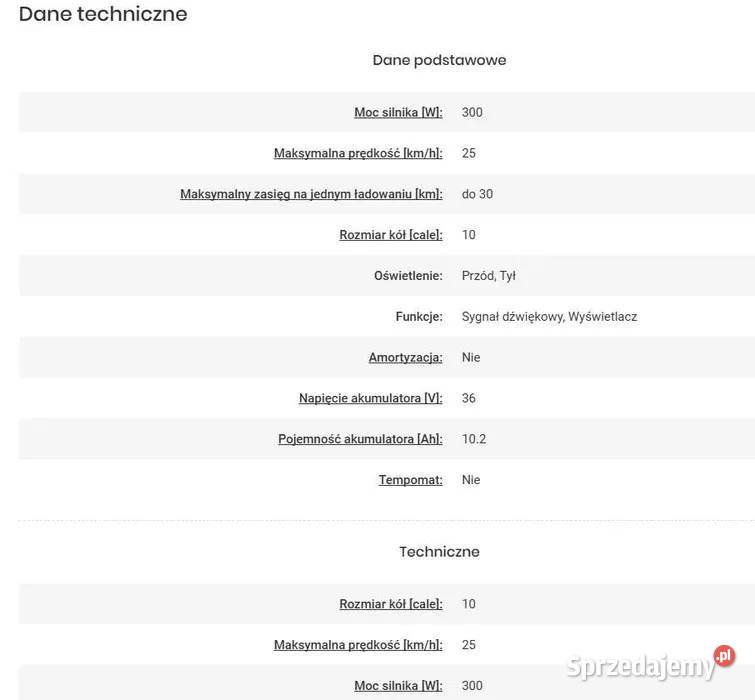
Task: Click the 'Amortyzacja' underlined label
Action: 405,358
